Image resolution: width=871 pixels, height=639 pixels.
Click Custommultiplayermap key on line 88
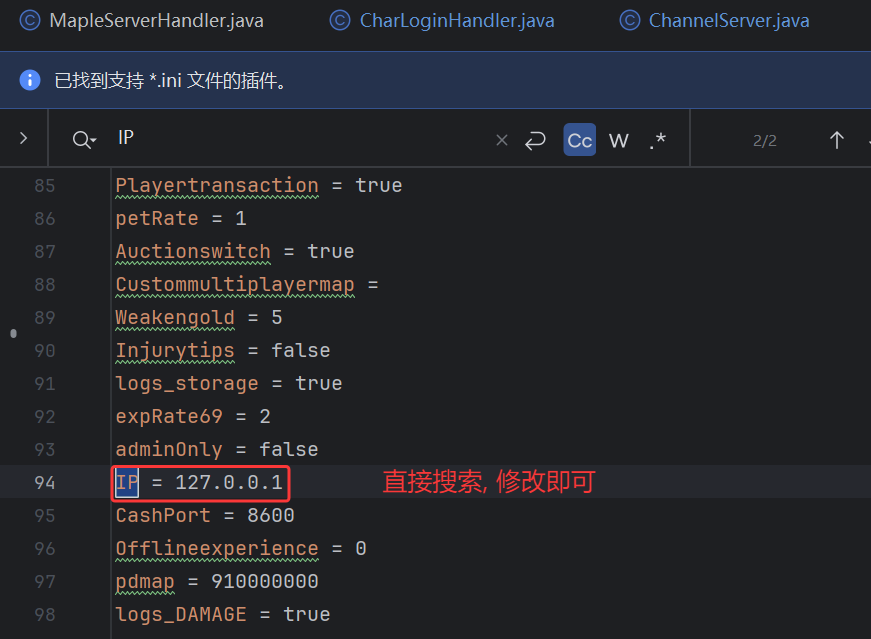235,284
